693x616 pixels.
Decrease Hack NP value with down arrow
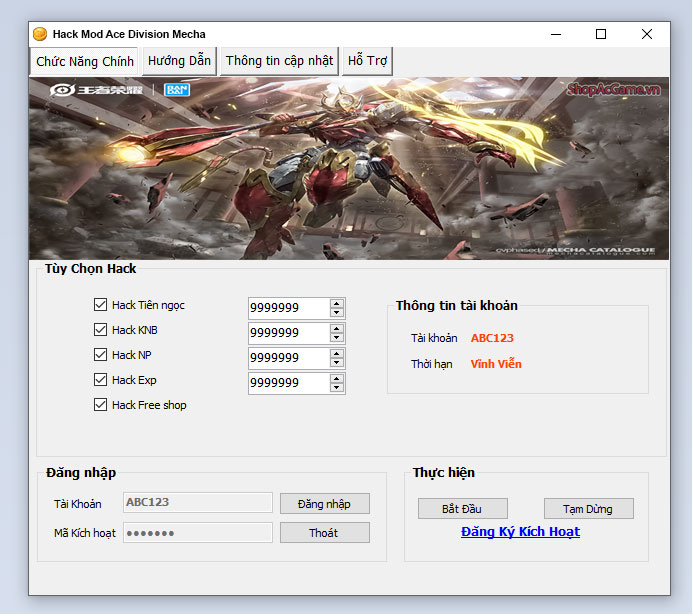click(x=337, y=362)
